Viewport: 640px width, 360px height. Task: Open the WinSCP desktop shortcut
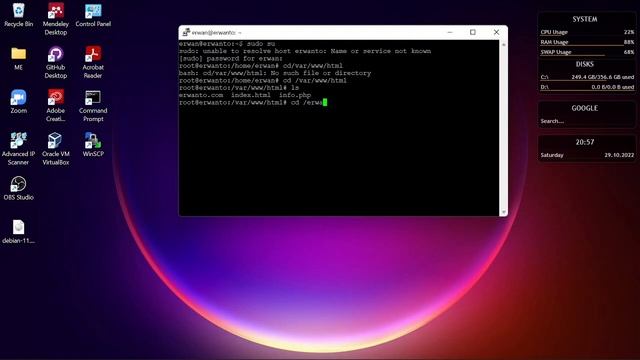coord(93,144)
